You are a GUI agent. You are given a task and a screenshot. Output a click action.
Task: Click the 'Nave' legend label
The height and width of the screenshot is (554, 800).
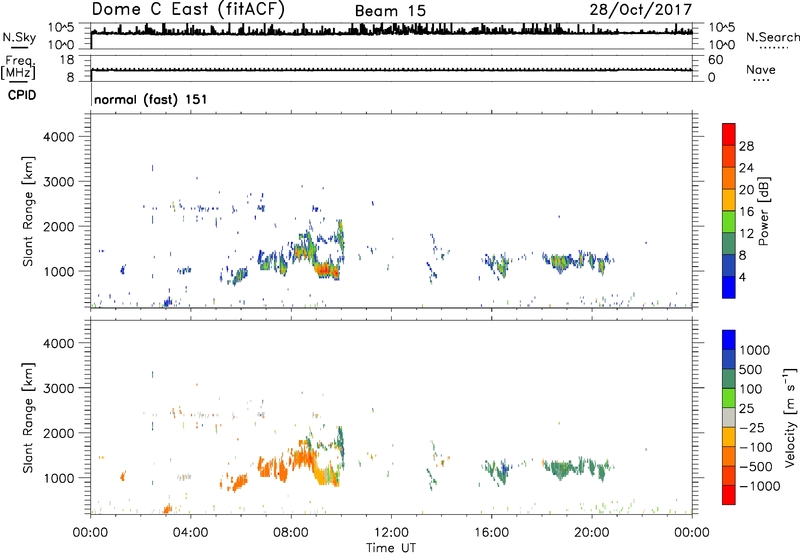pyautogui.click(x=761, y=69)
